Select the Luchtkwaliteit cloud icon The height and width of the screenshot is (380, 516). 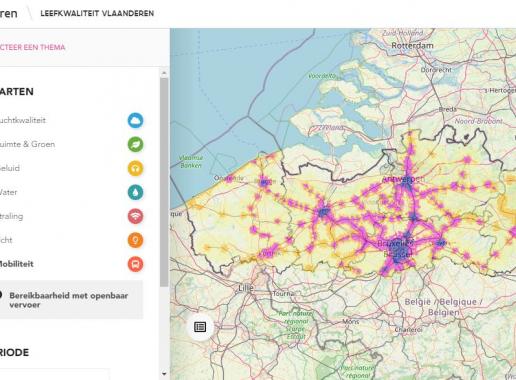pyautogui.click(x=135, y=120)
